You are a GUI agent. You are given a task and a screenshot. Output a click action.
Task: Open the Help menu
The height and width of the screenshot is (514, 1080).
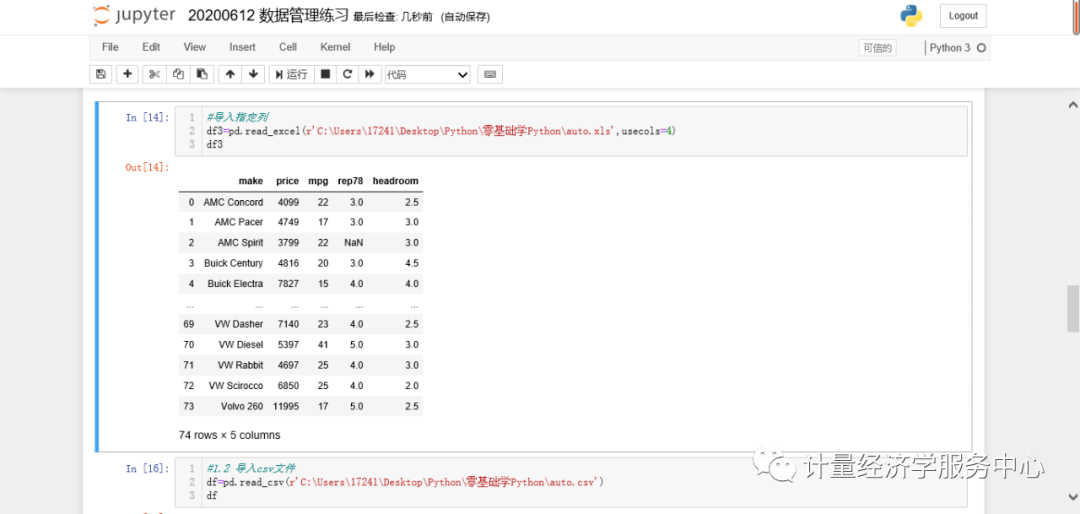[x=384, y=47]
